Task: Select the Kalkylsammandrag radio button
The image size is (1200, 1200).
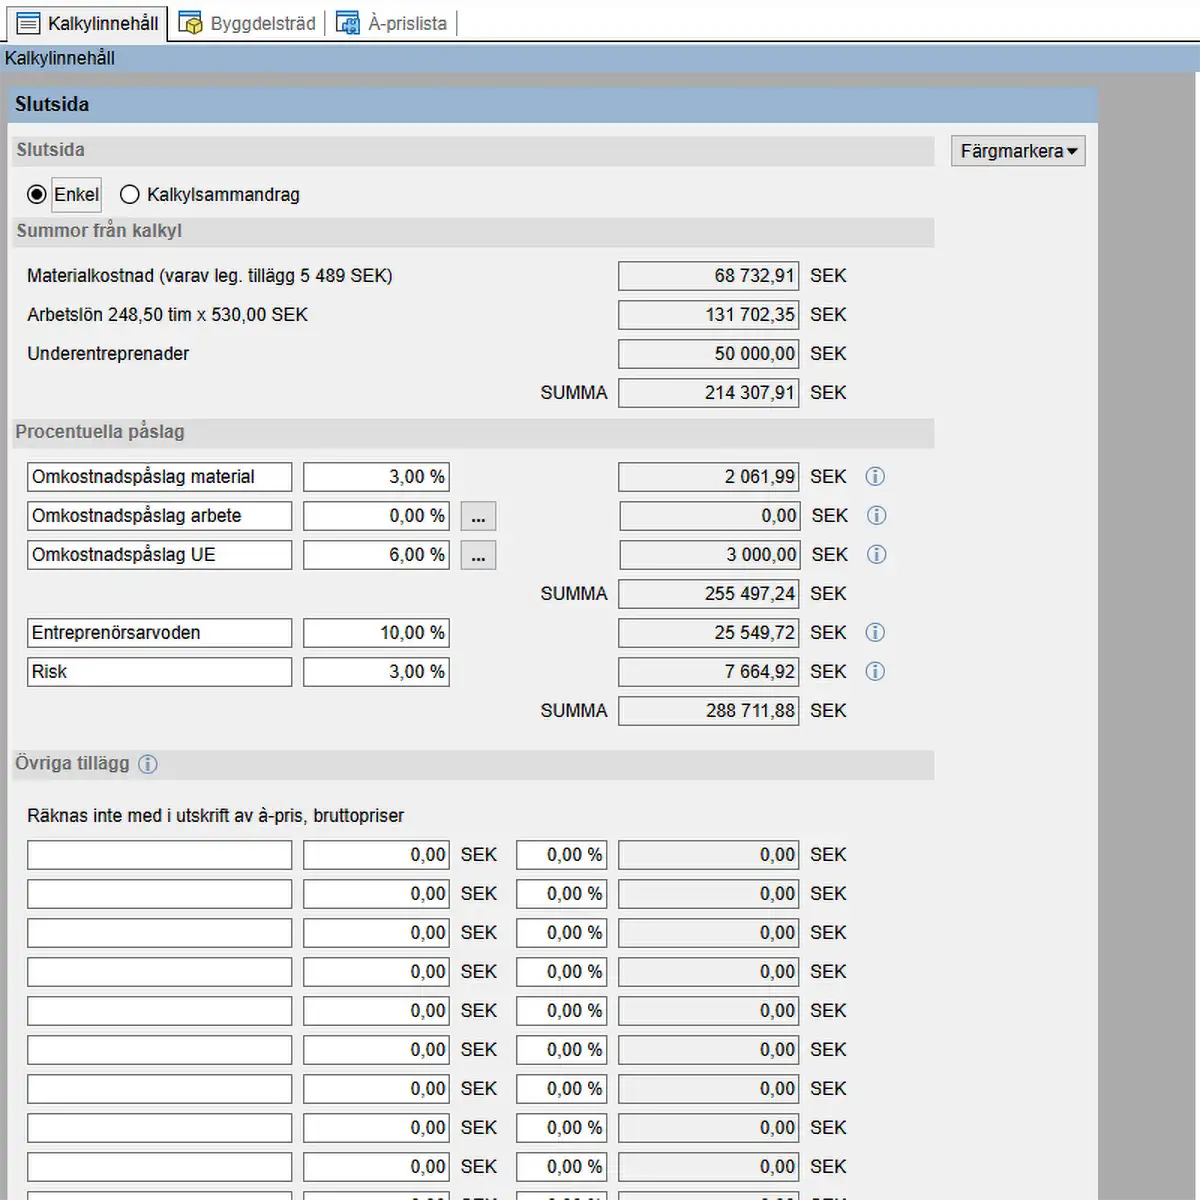Action: [x=130, y=194]
